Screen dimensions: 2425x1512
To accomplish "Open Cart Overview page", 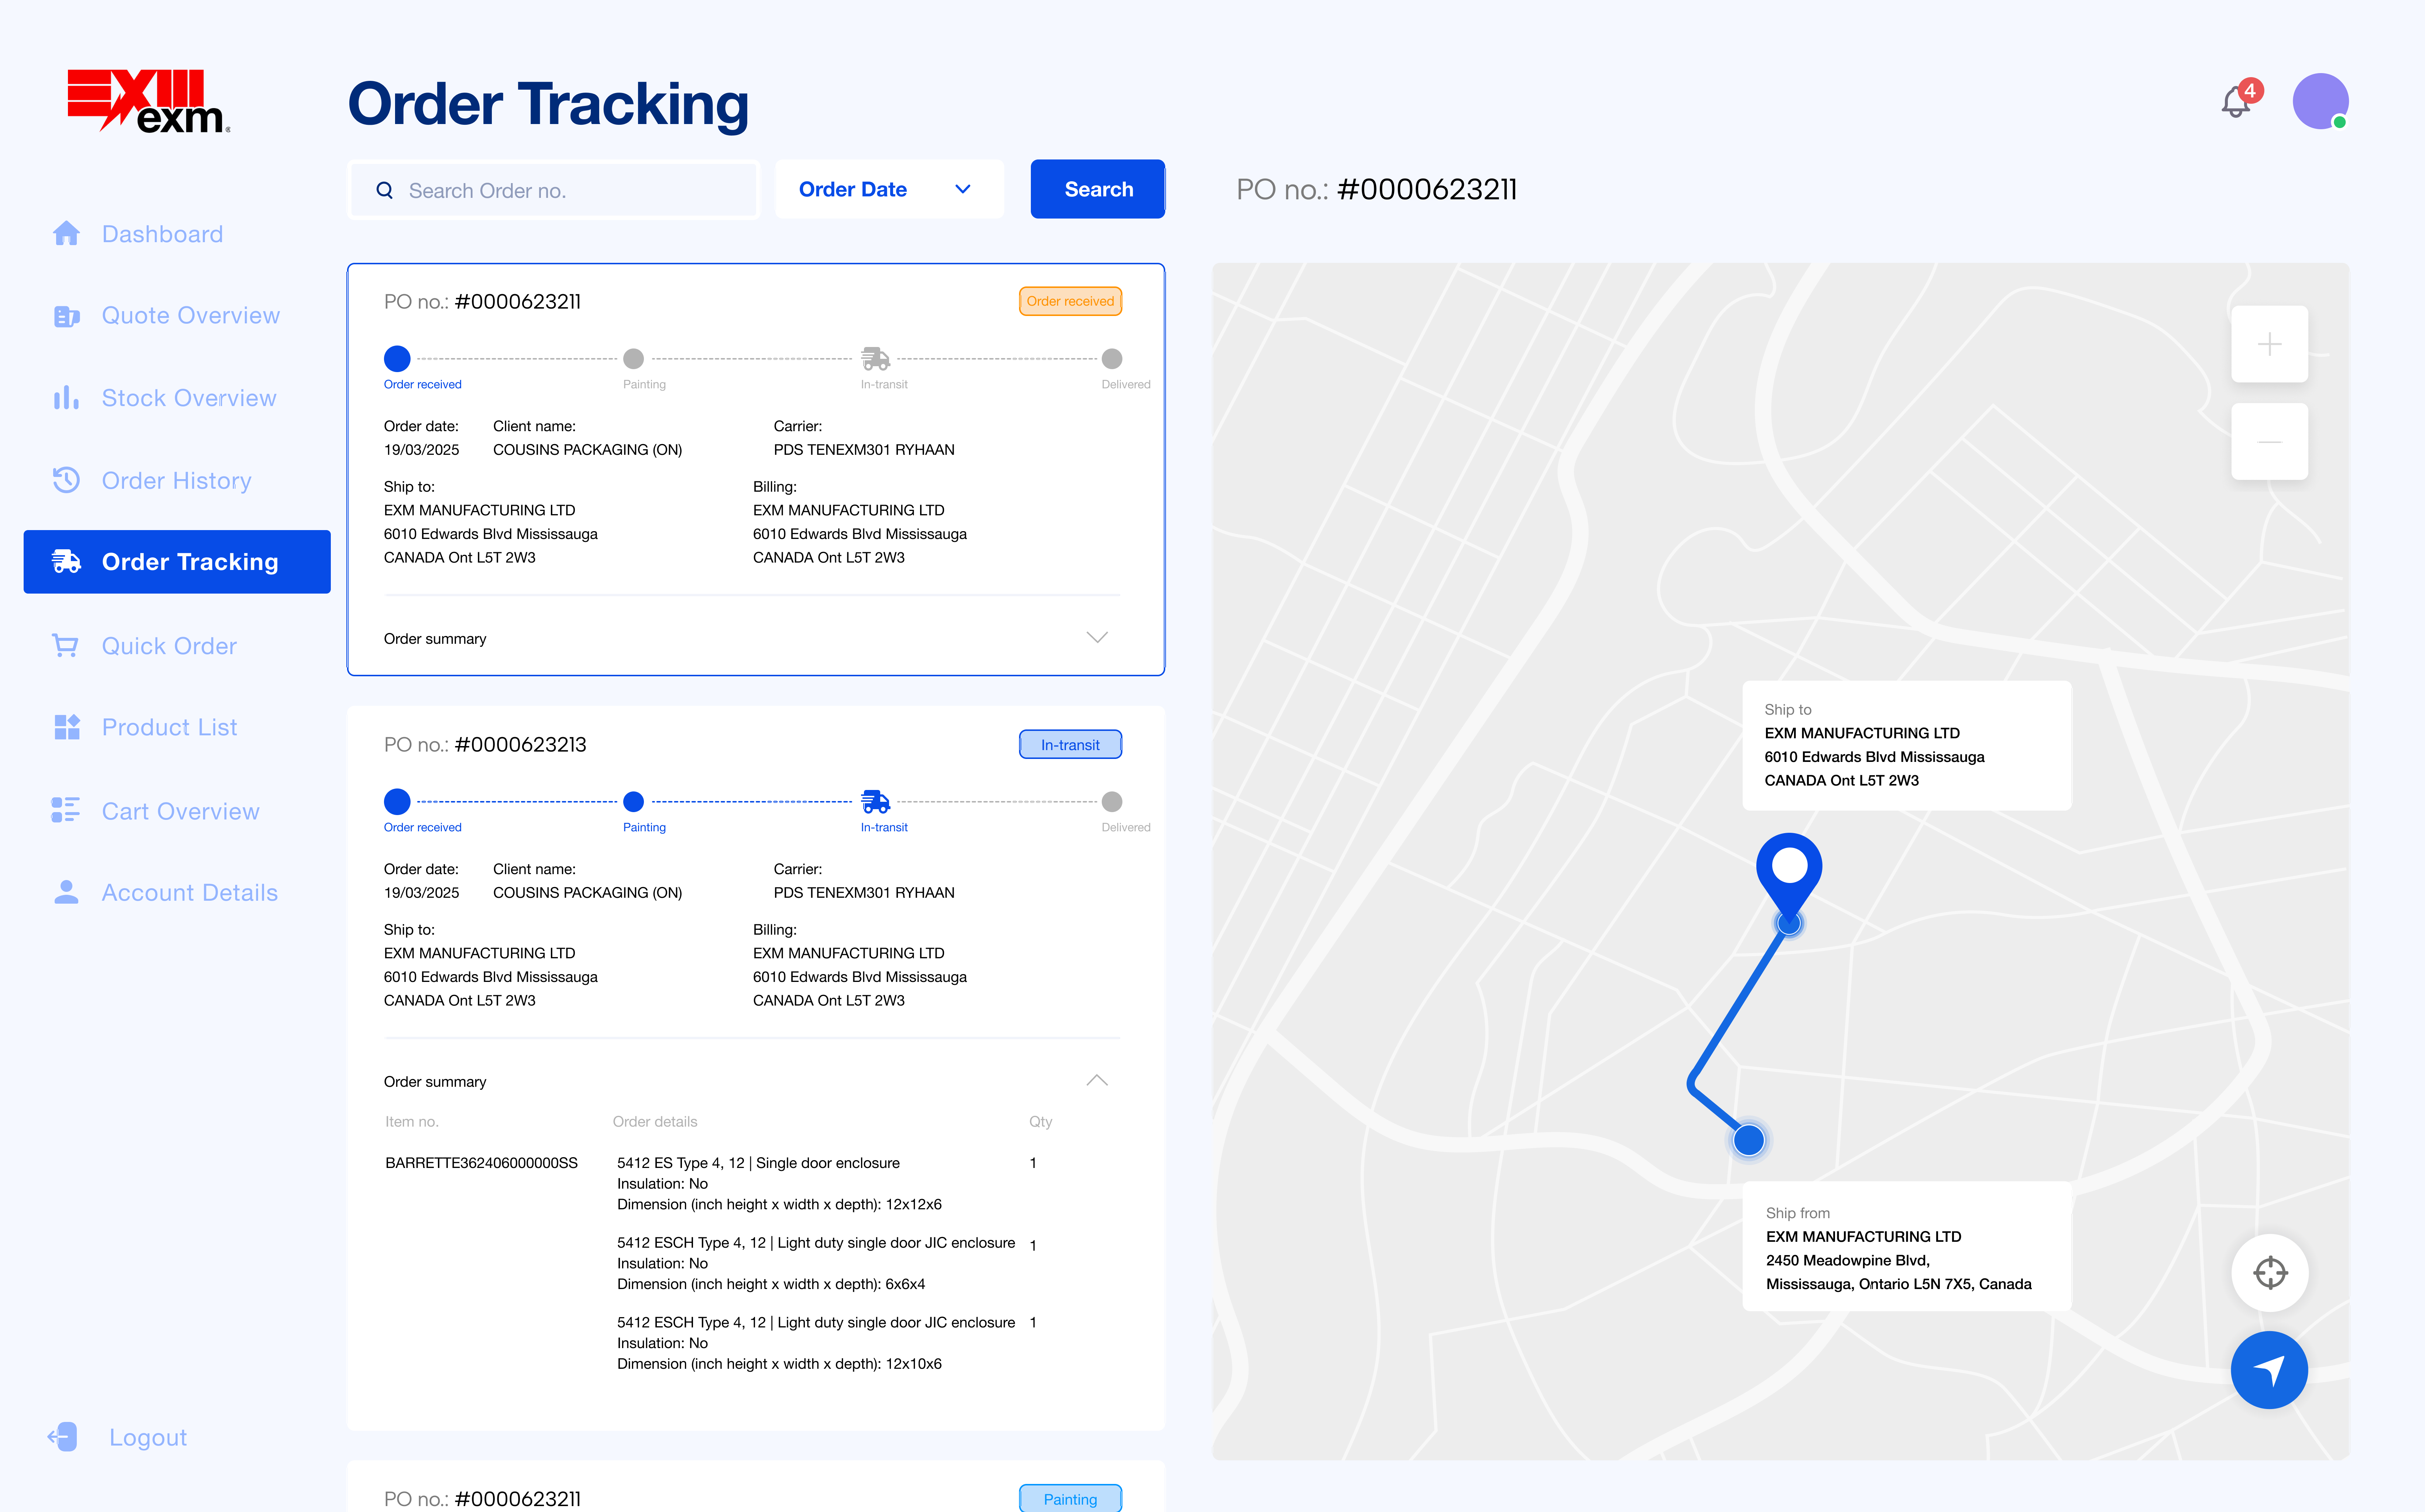I will (181, 811).
